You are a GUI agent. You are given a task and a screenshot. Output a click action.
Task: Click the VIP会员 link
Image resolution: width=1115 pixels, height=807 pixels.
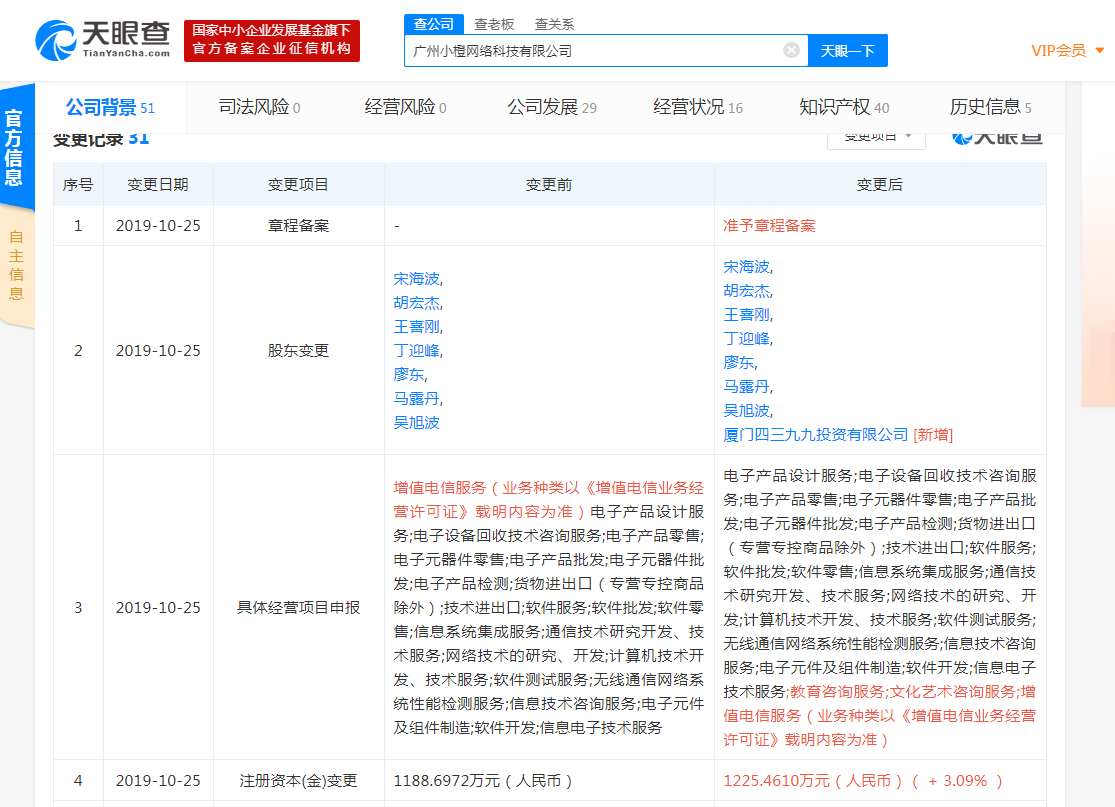1058,50
